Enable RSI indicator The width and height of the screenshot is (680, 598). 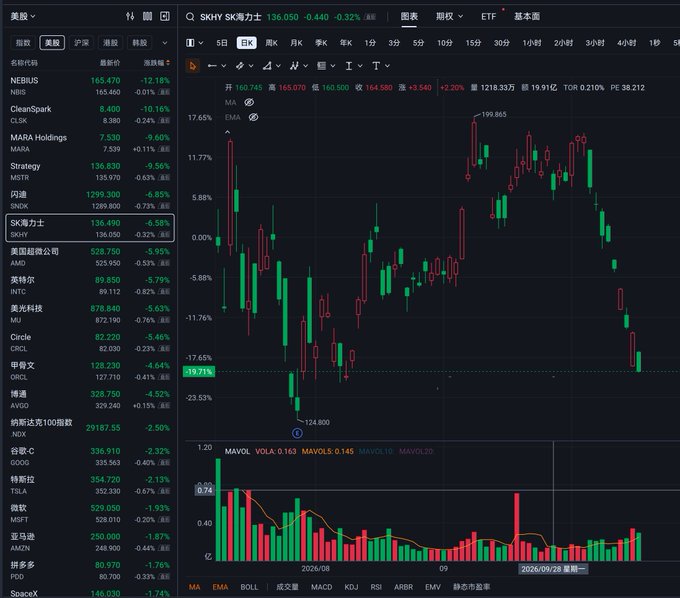[x=376, y=587]
